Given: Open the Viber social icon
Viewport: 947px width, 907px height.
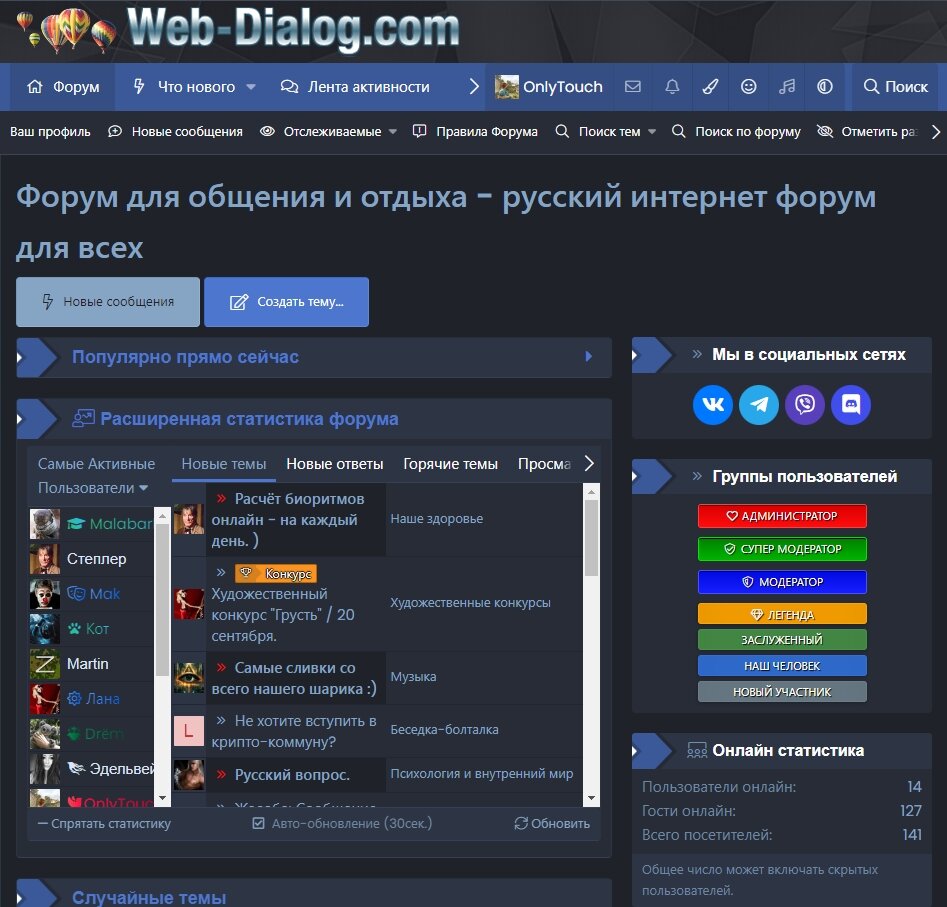Looking at the screenshot, I should tap(804, 405).
